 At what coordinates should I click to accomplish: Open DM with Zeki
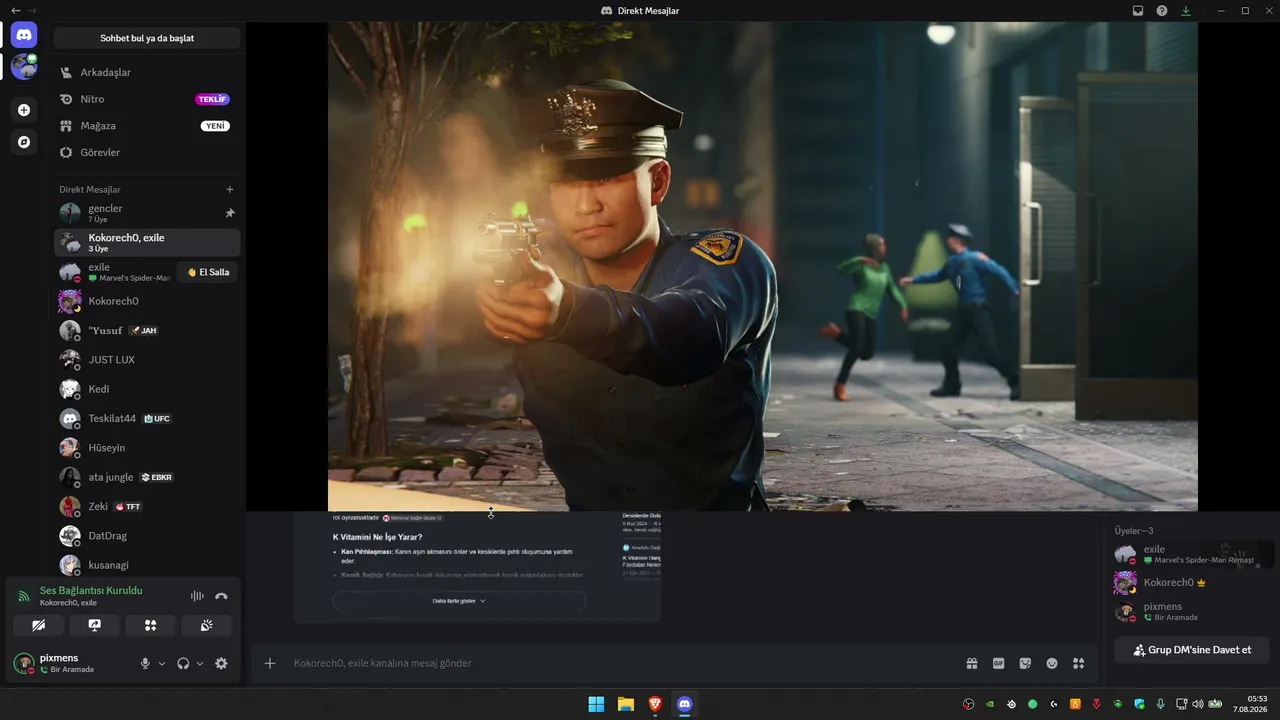[147, 506]
